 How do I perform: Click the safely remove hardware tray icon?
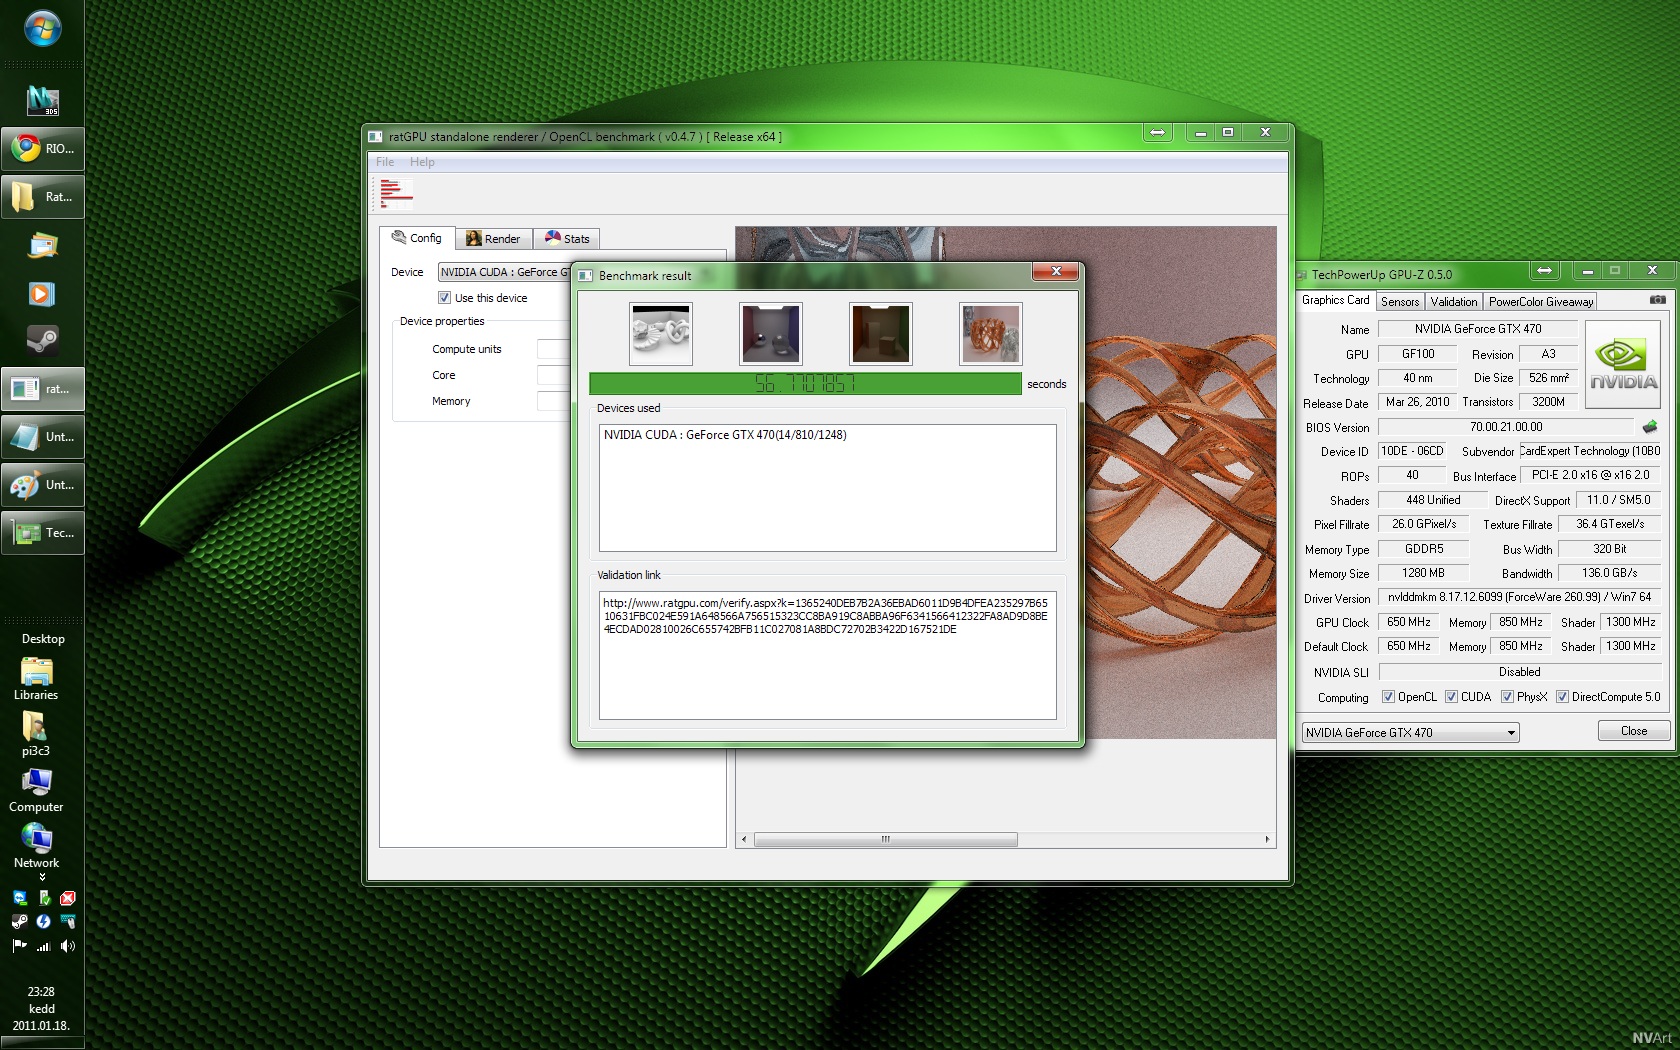tap(43, 898)
